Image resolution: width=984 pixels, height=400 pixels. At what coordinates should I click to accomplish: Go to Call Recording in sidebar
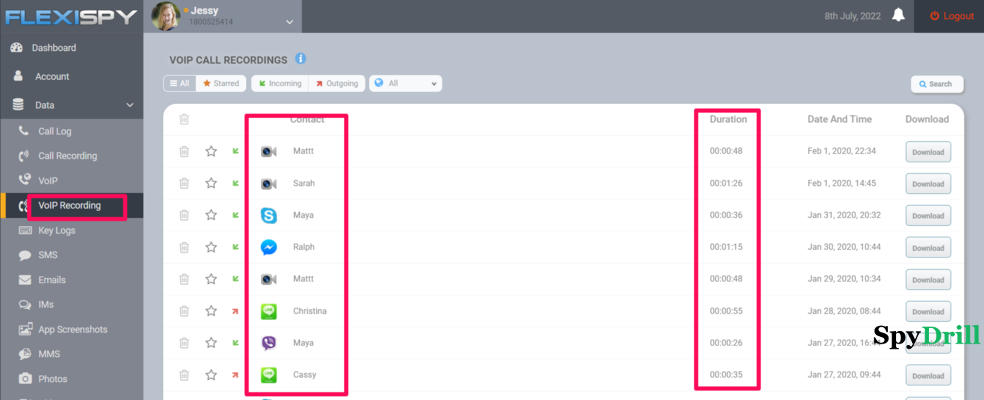coord(67,156)
